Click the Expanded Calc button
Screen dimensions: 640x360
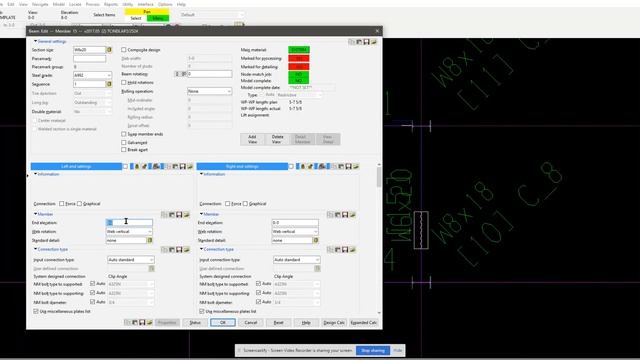pyautogui.click(x=363, y=322)
